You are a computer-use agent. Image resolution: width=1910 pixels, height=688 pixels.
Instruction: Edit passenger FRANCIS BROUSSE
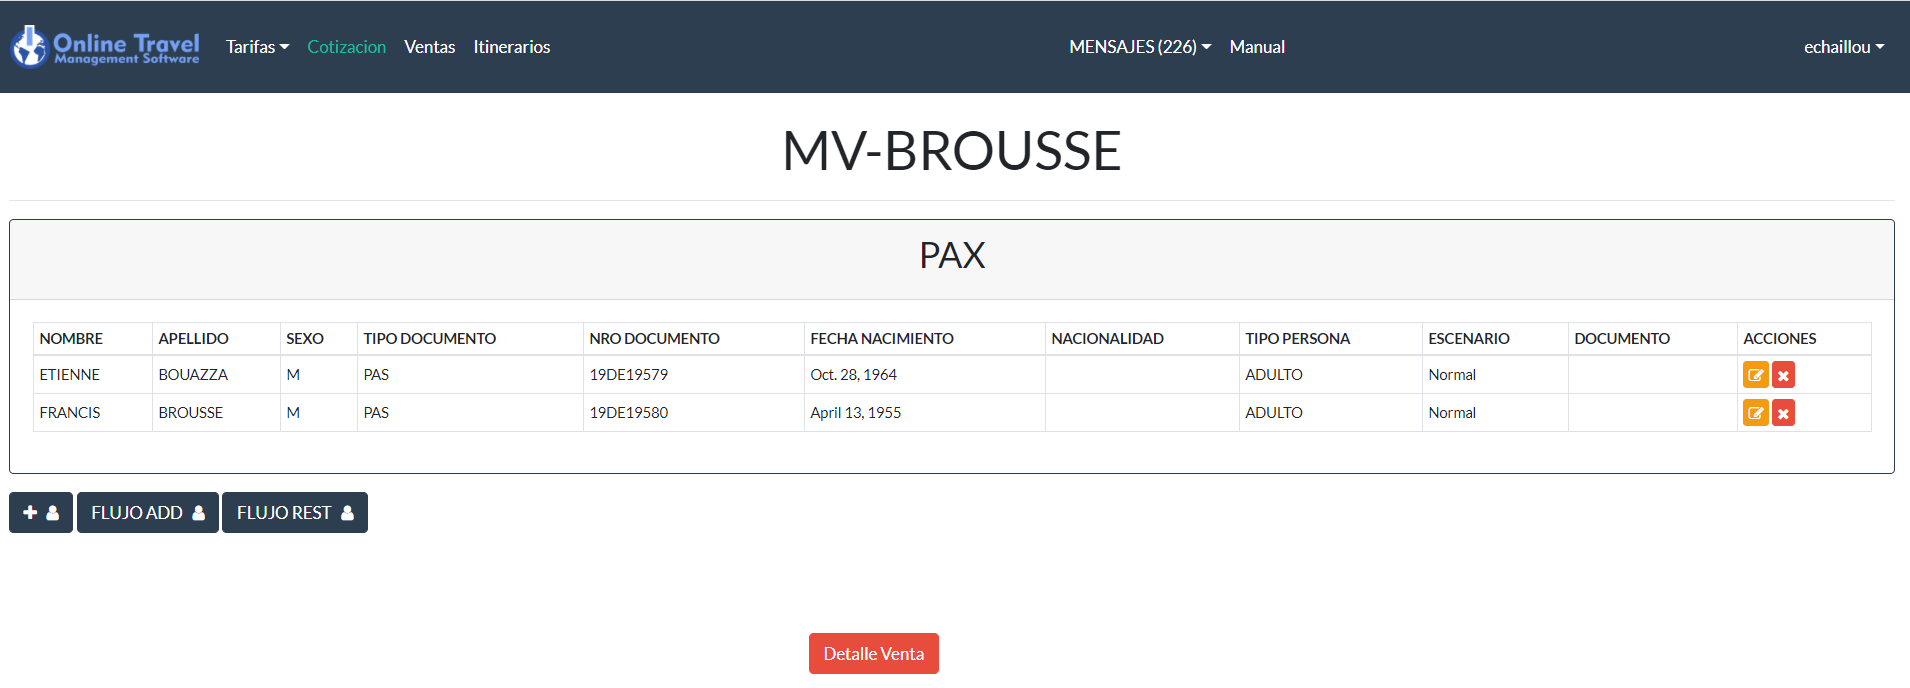point(1755,413)
